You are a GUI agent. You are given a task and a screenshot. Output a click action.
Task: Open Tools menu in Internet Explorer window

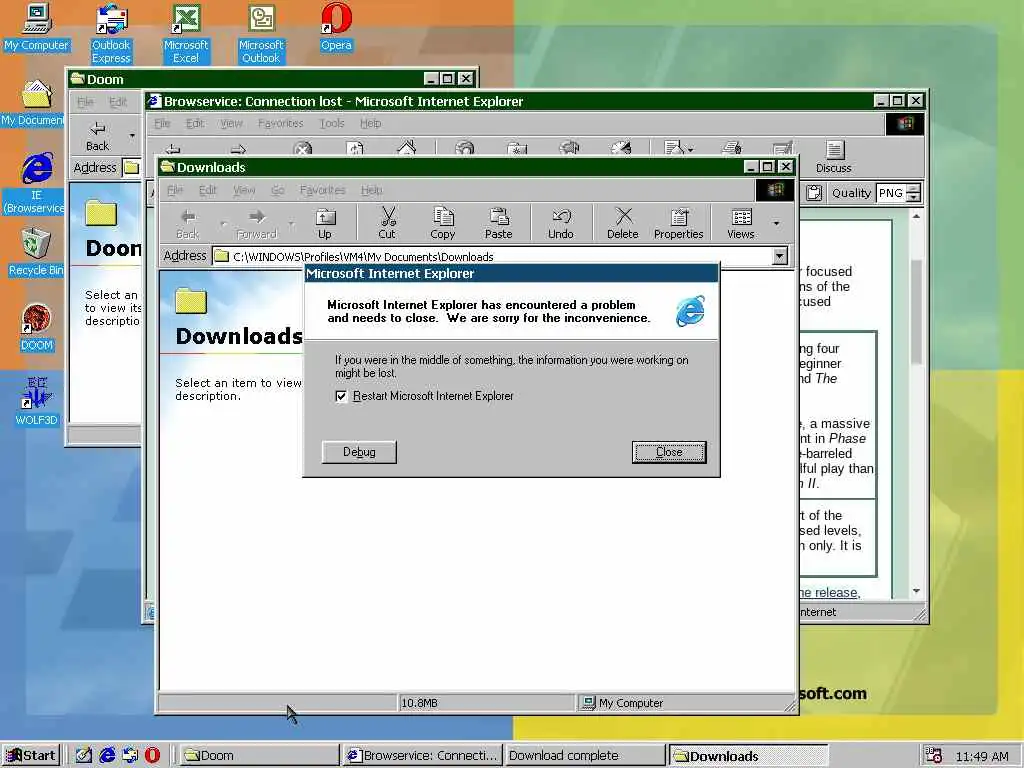click(x=332, y=123)
